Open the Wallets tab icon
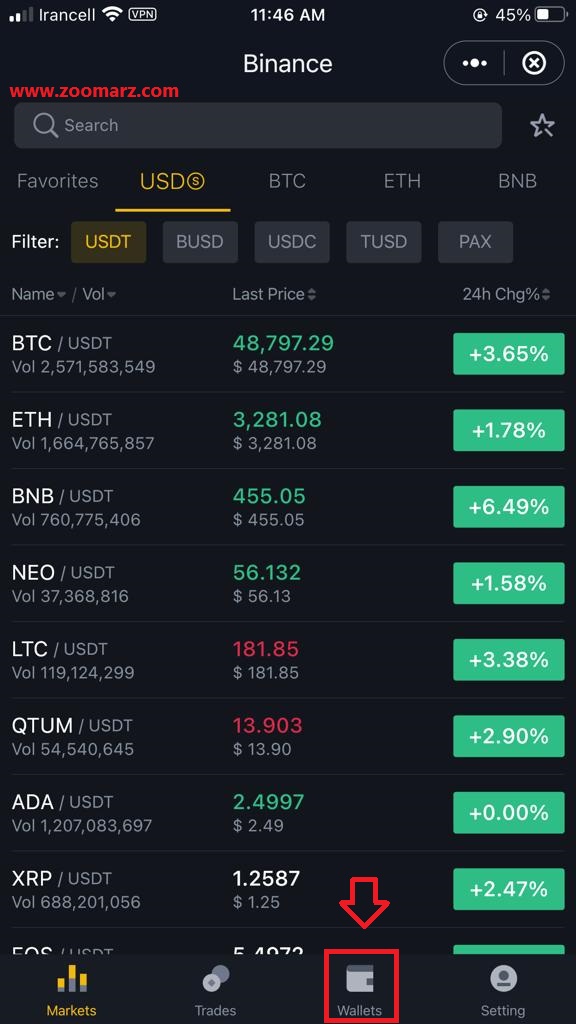The height and width of the screenshot is (1024, 576). 360,980
